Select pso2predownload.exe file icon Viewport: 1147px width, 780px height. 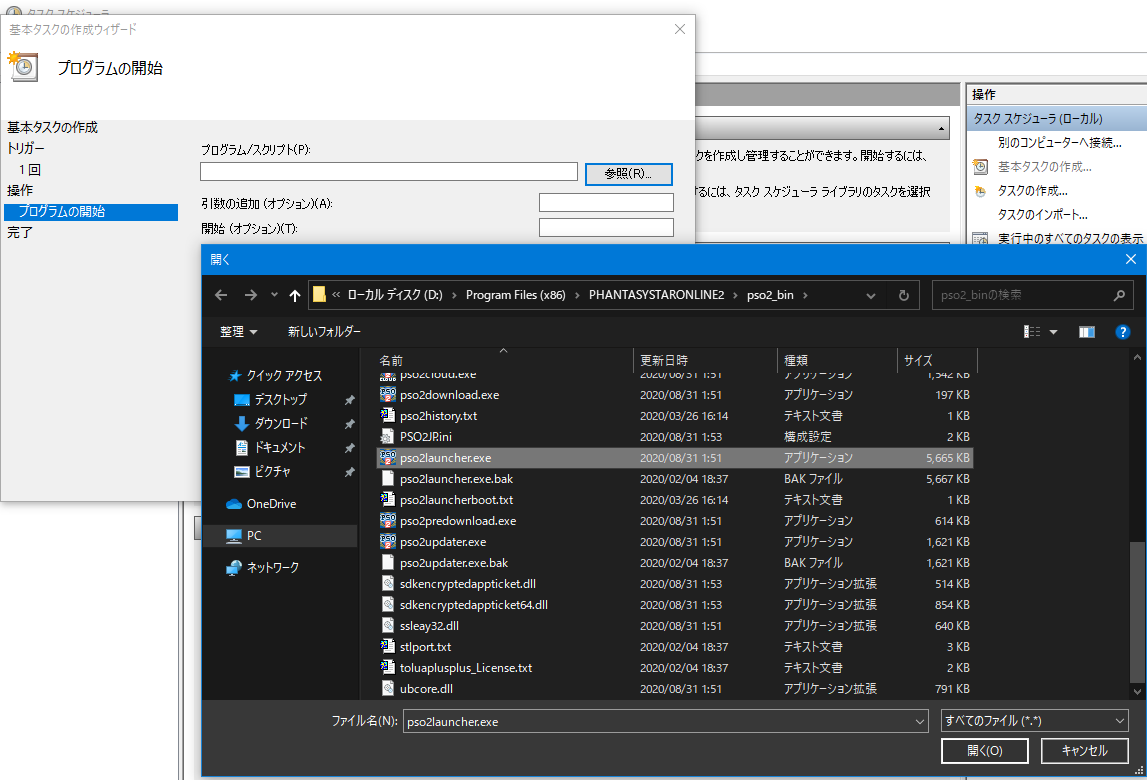(388, 521)
